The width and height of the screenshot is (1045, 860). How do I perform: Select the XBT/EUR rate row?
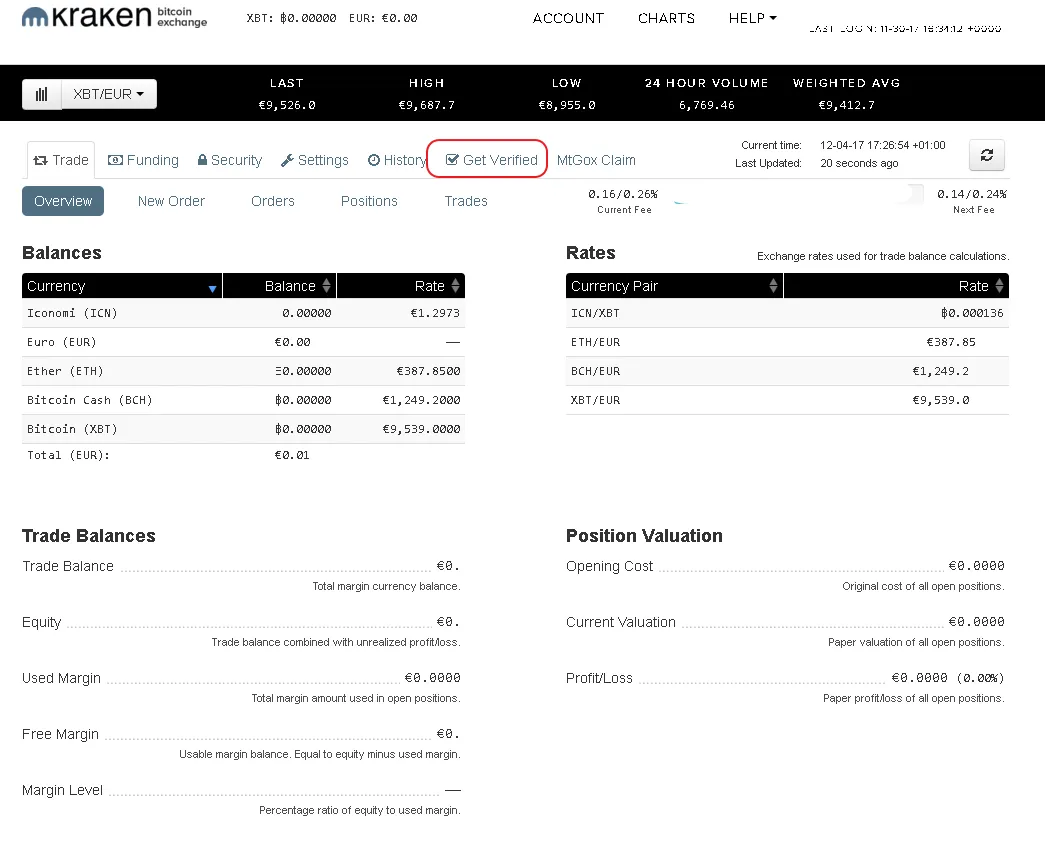click(x=787, y=400)
